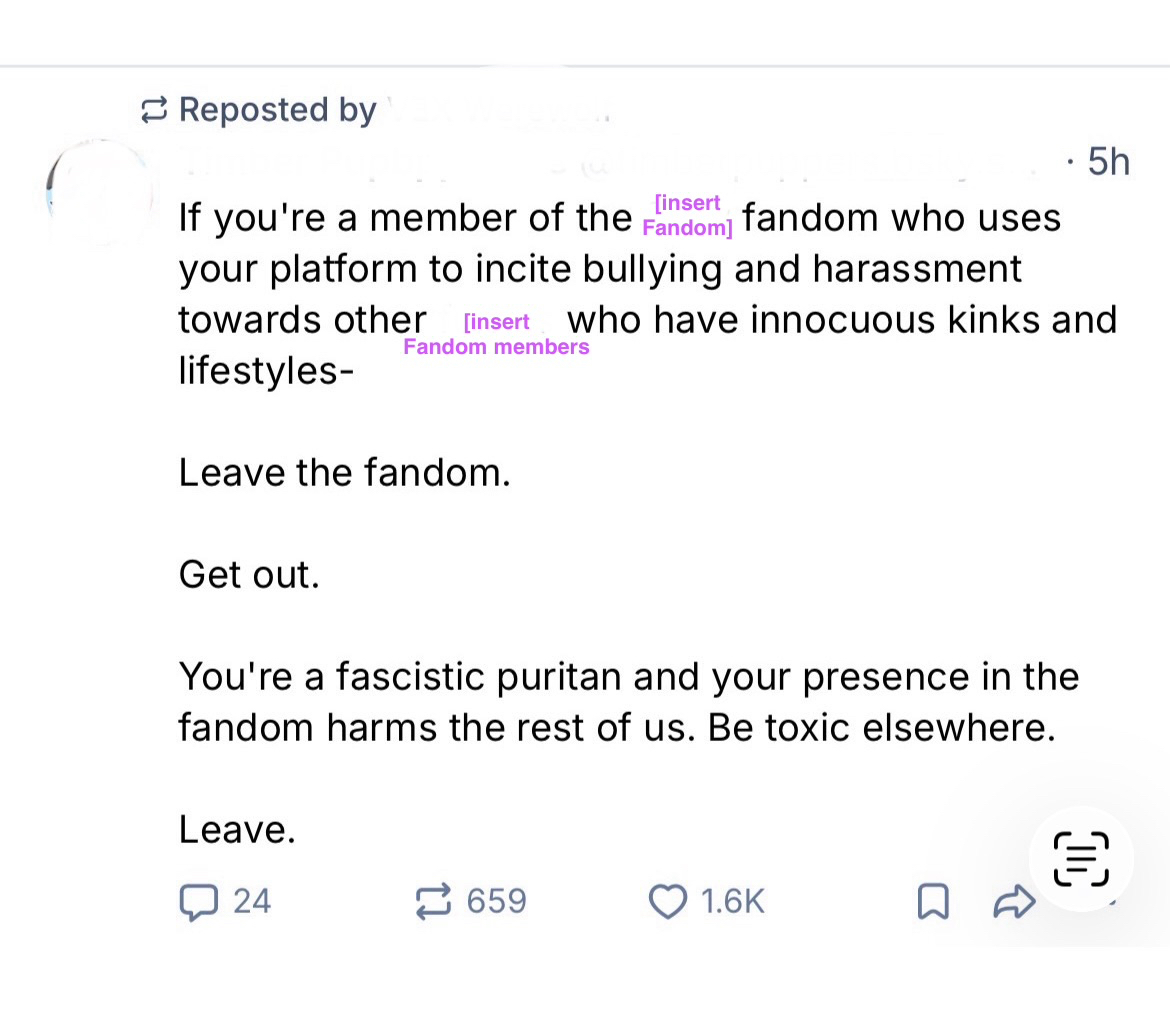Click the "Reposted by" label
The image size is (1170, 1023).
pyautogui.click(x=277, y=110)
